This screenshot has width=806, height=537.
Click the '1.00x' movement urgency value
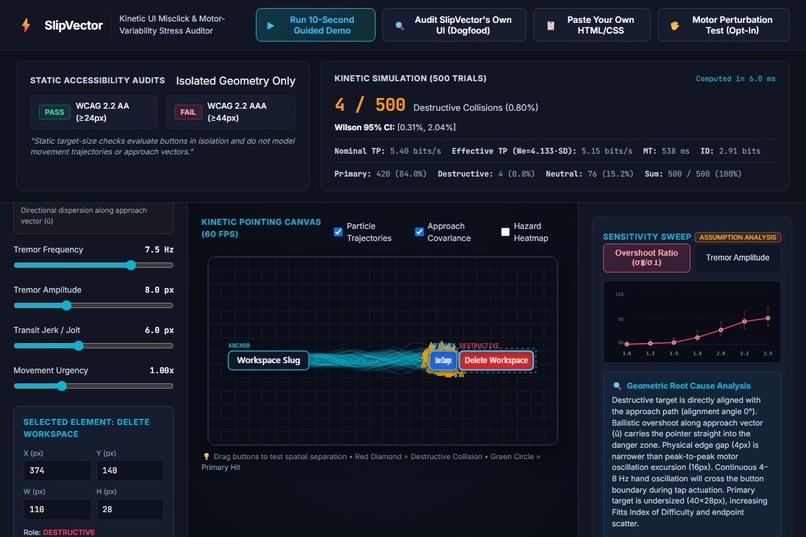[161, 371]
